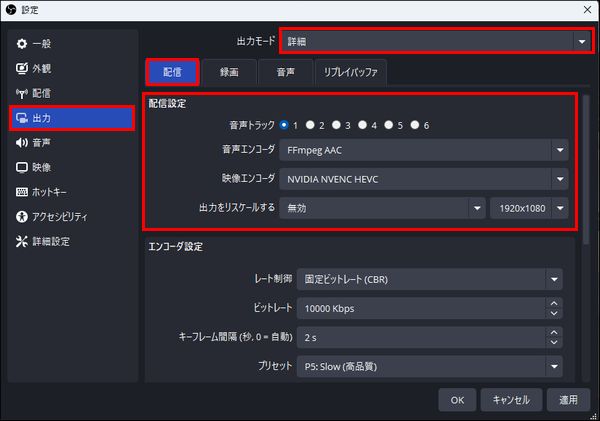Open the 出力モード dropdown showing 詳細

[x=435, y=41]
